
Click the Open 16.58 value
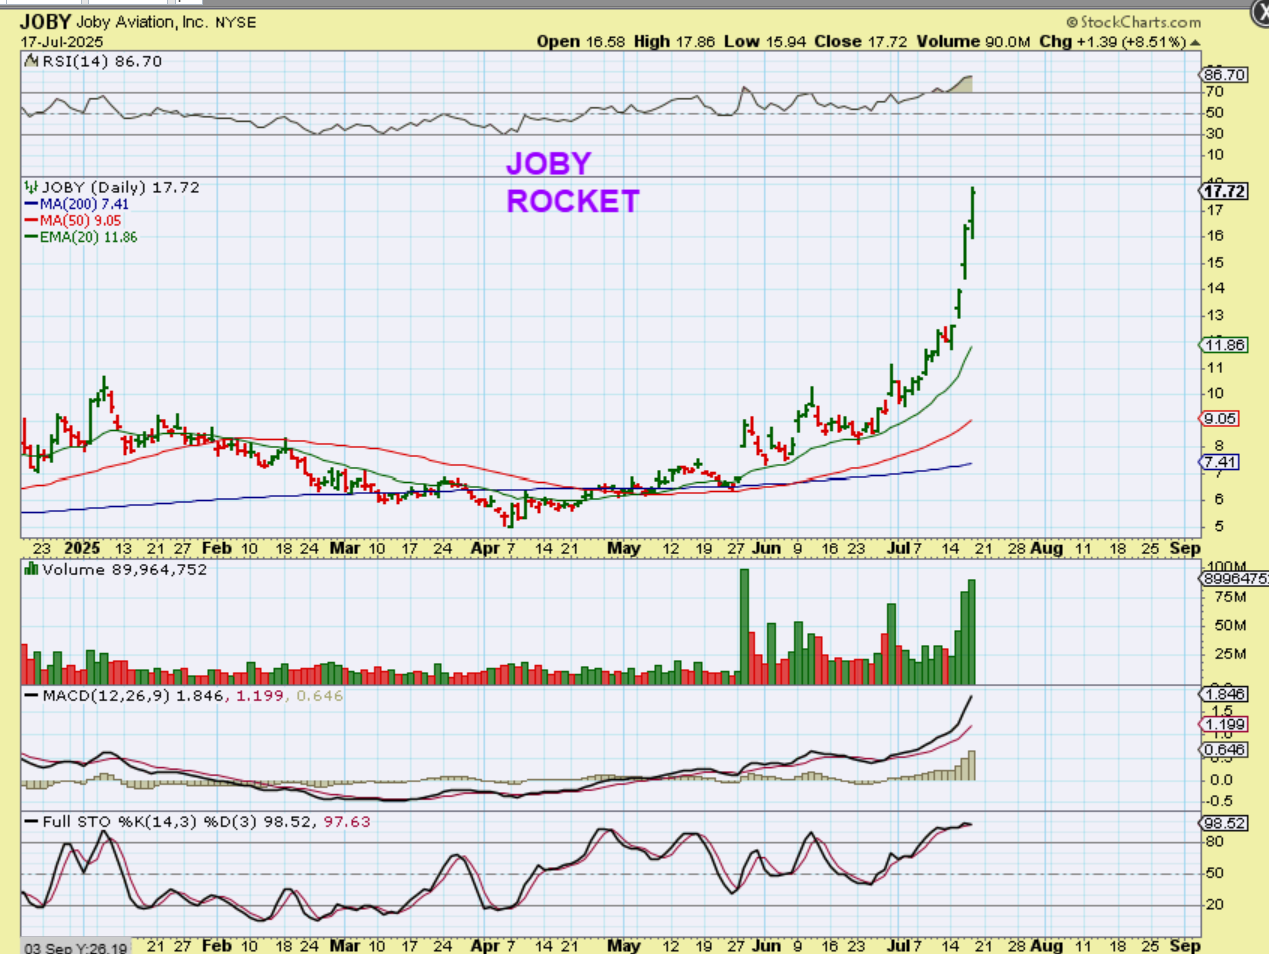click(x=581, y=41)
